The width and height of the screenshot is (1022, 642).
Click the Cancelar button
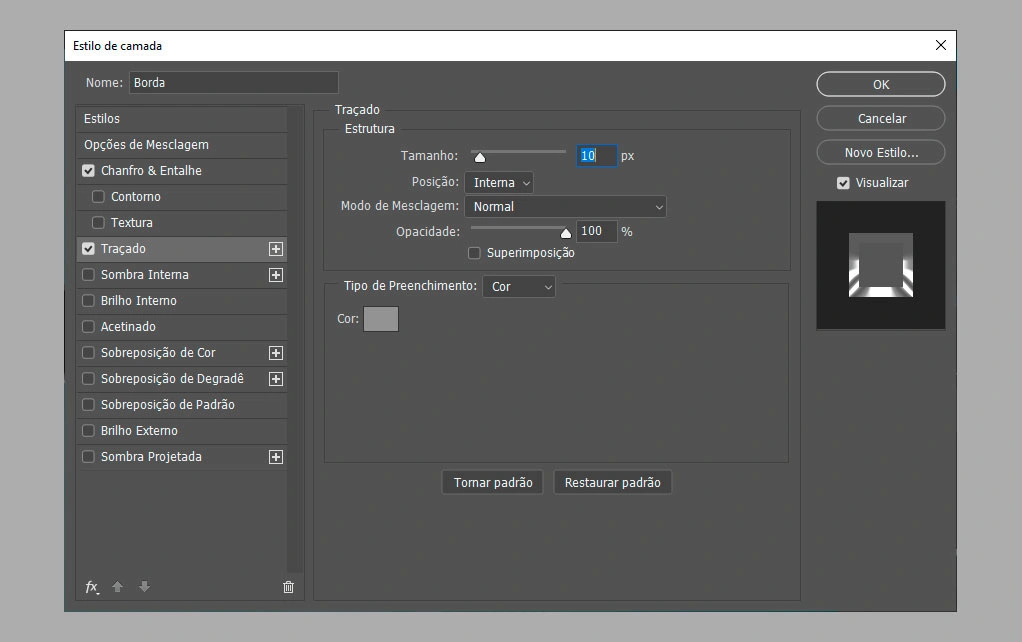(881, 119)
